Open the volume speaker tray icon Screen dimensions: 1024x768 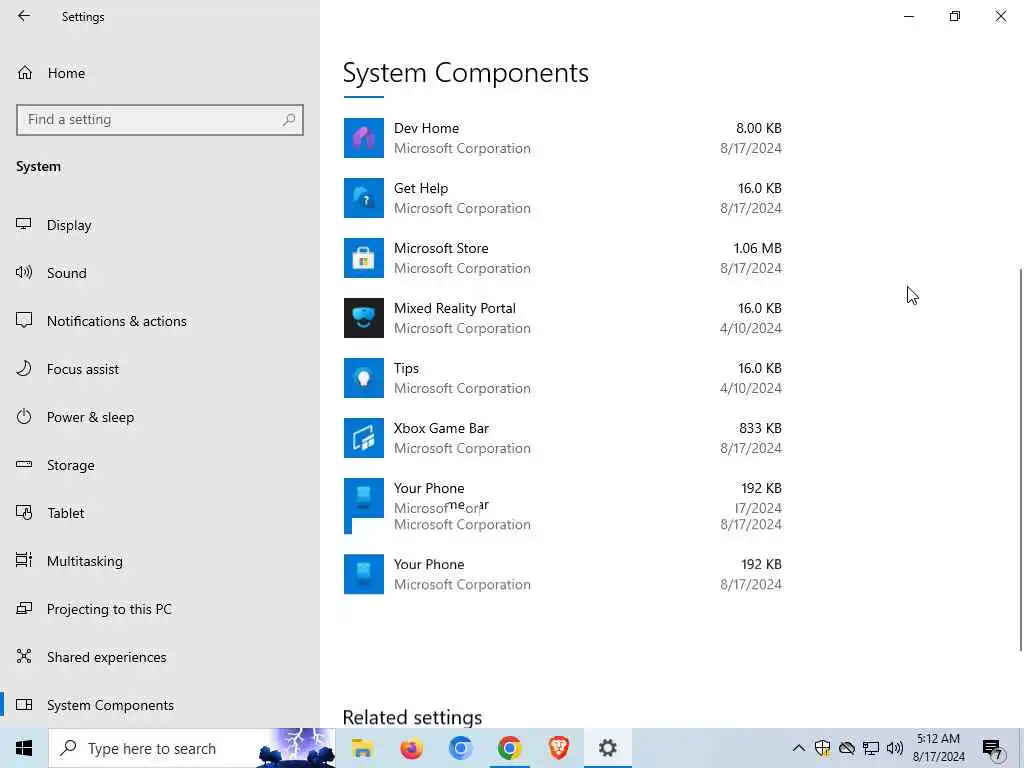(895, 748)
